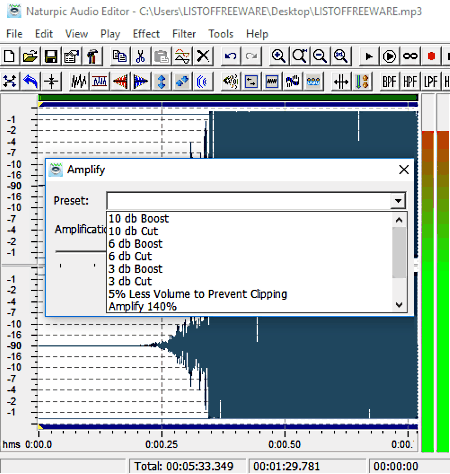450x474 pixels.
Task: Start recording with the red button
Action: (431, 56)
